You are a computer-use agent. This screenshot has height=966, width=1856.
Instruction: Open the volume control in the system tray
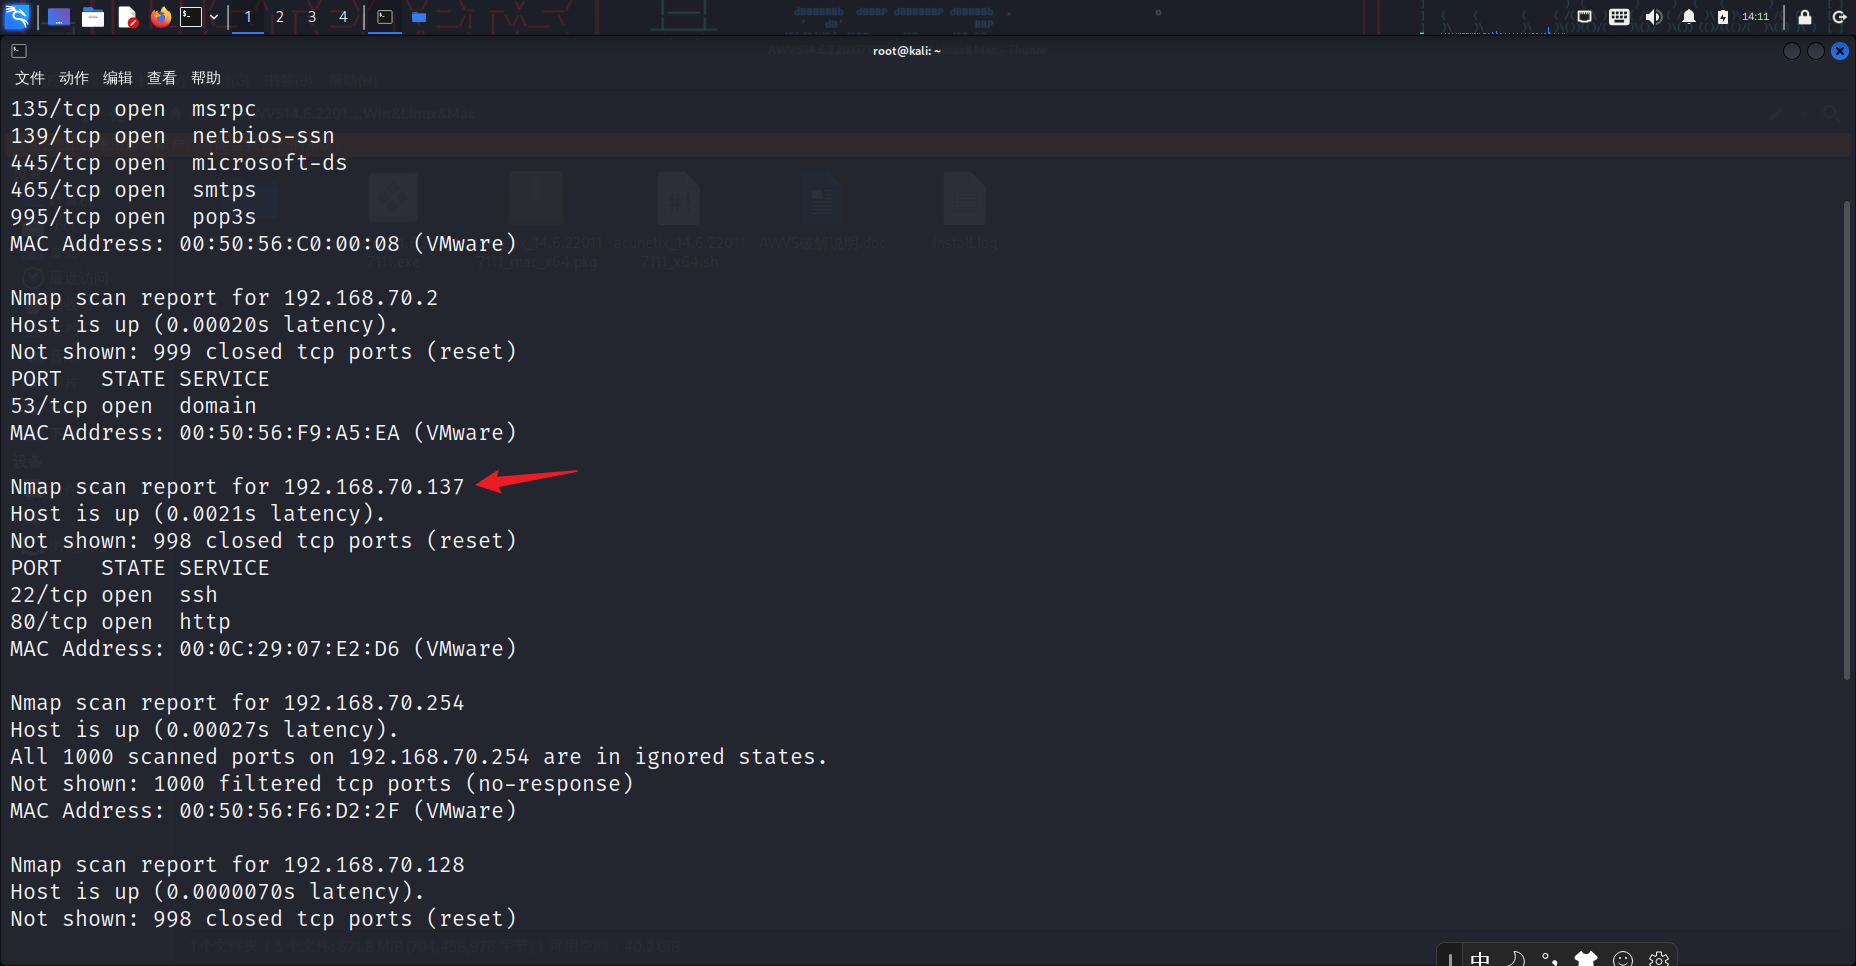point(1653,17)
